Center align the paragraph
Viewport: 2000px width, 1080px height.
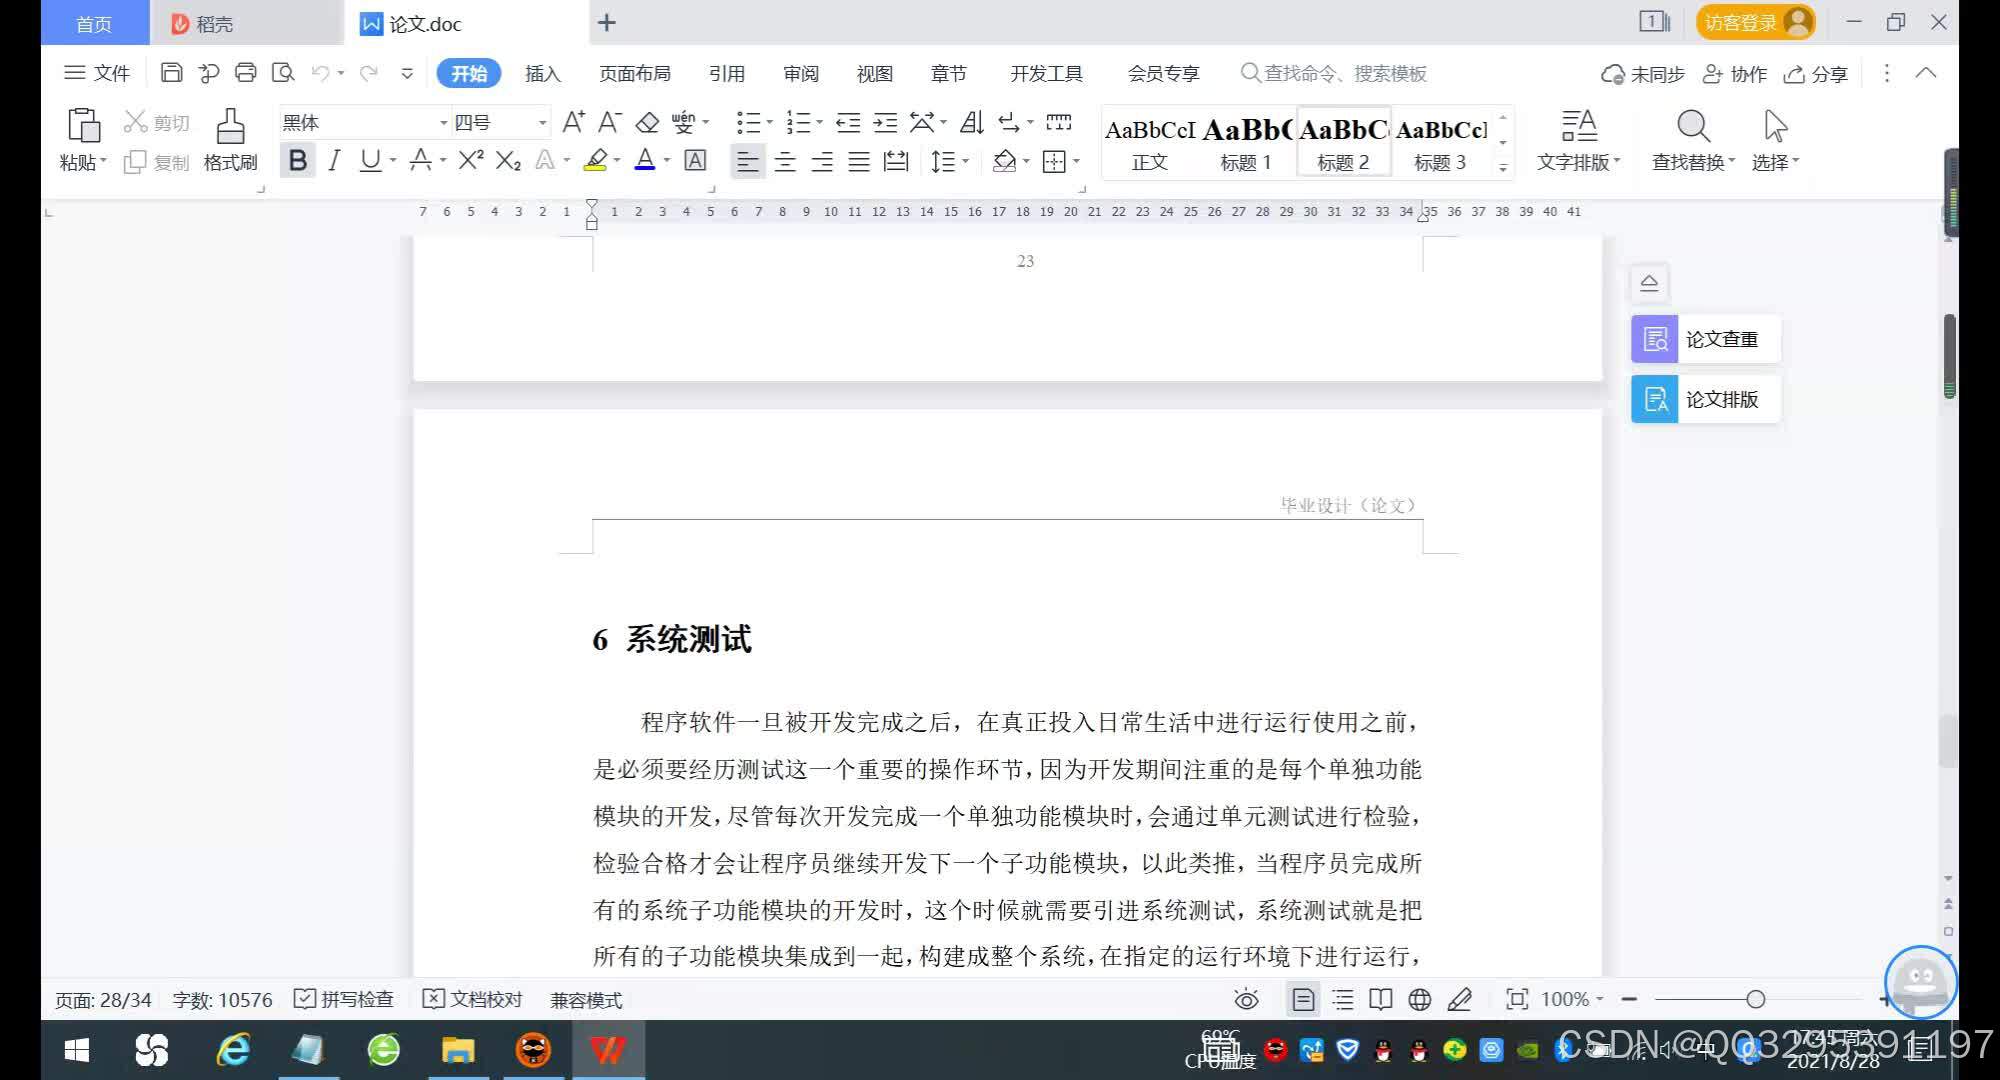pos(785,161)
